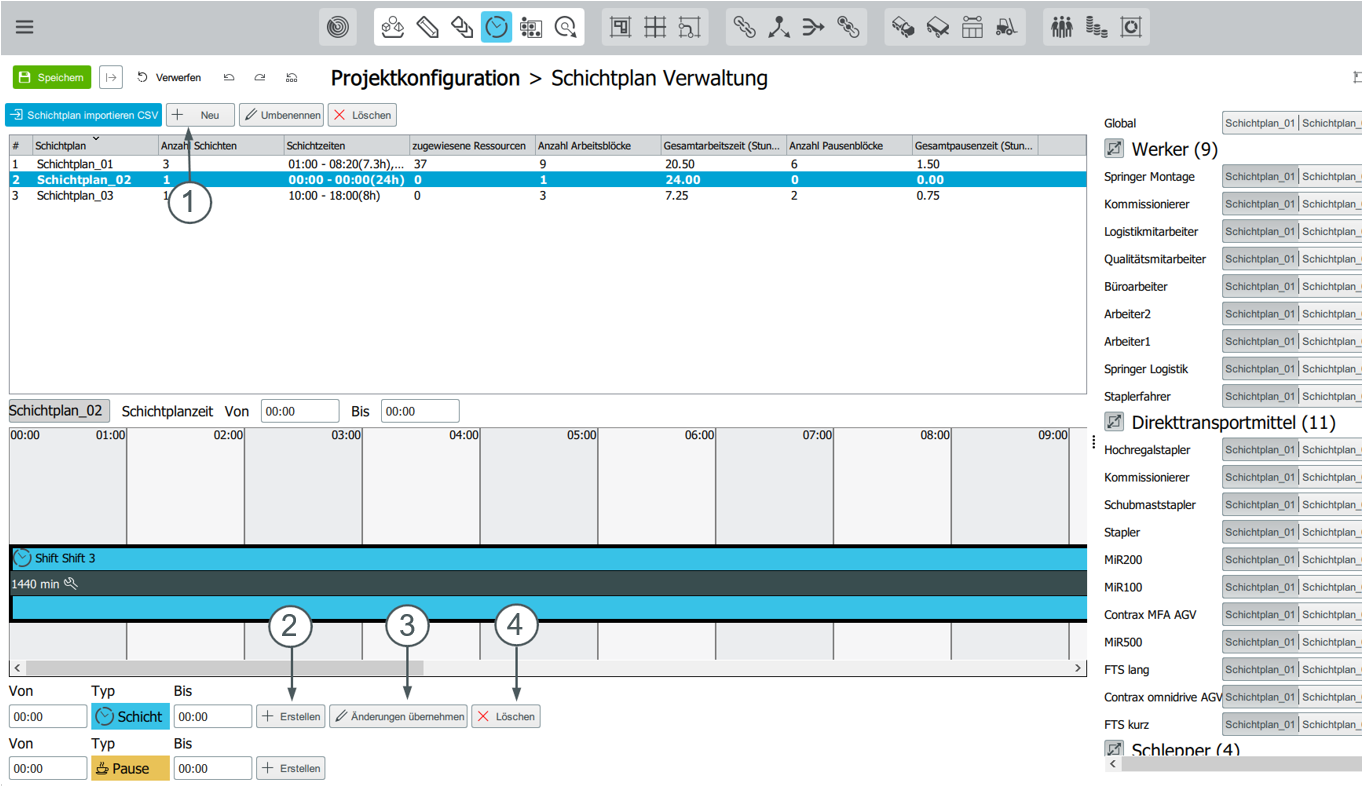Open the hamburger main menu
Image resolution: width=1365 pixels, height=786 pixels.
pos(25,27)
